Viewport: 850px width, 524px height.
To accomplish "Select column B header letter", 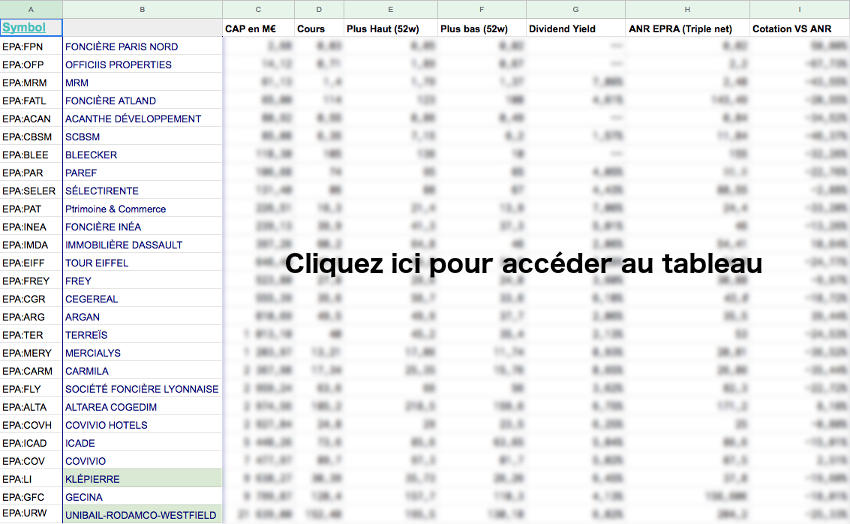I will point(142,8).
